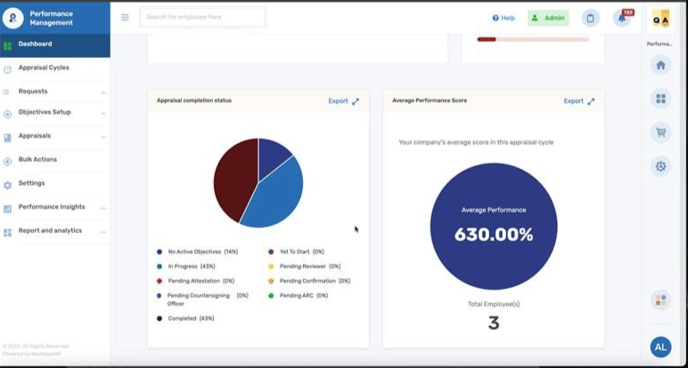The width and height of the screenshot is (688, 368).
Task: Expand the Objectives Setup submenu
Action: 103,113
